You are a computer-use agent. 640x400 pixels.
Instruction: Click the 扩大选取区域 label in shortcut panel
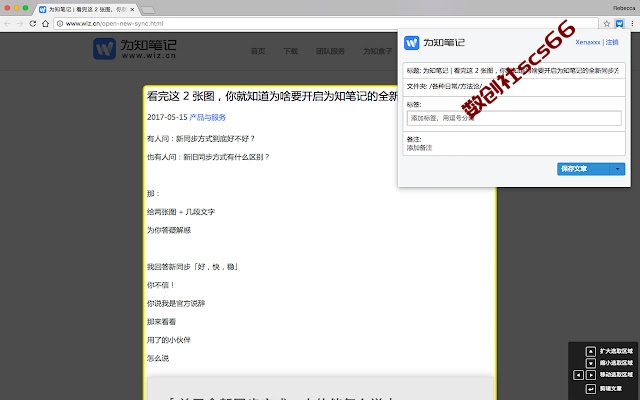[x=616, y=351]
